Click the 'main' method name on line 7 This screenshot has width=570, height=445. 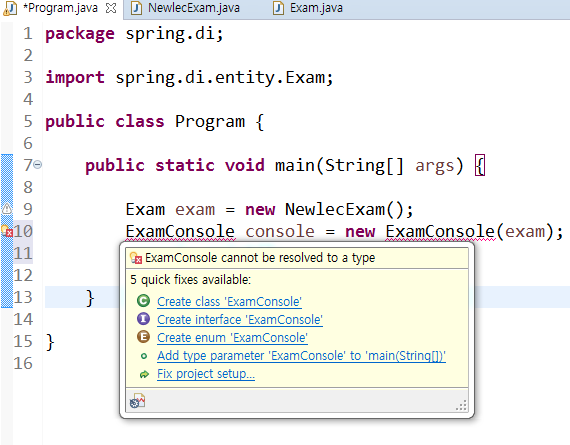click(295, 165)
